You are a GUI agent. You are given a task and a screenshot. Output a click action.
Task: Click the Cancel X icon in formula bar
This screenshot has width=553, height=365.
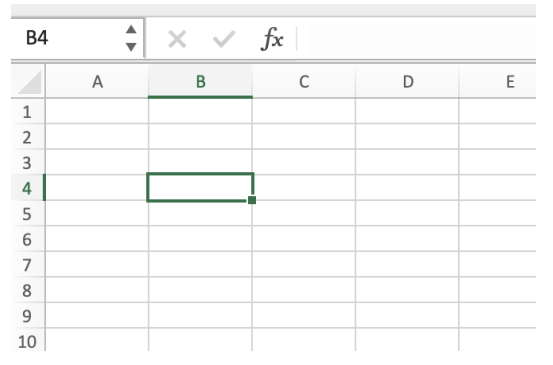click(177, 39)
